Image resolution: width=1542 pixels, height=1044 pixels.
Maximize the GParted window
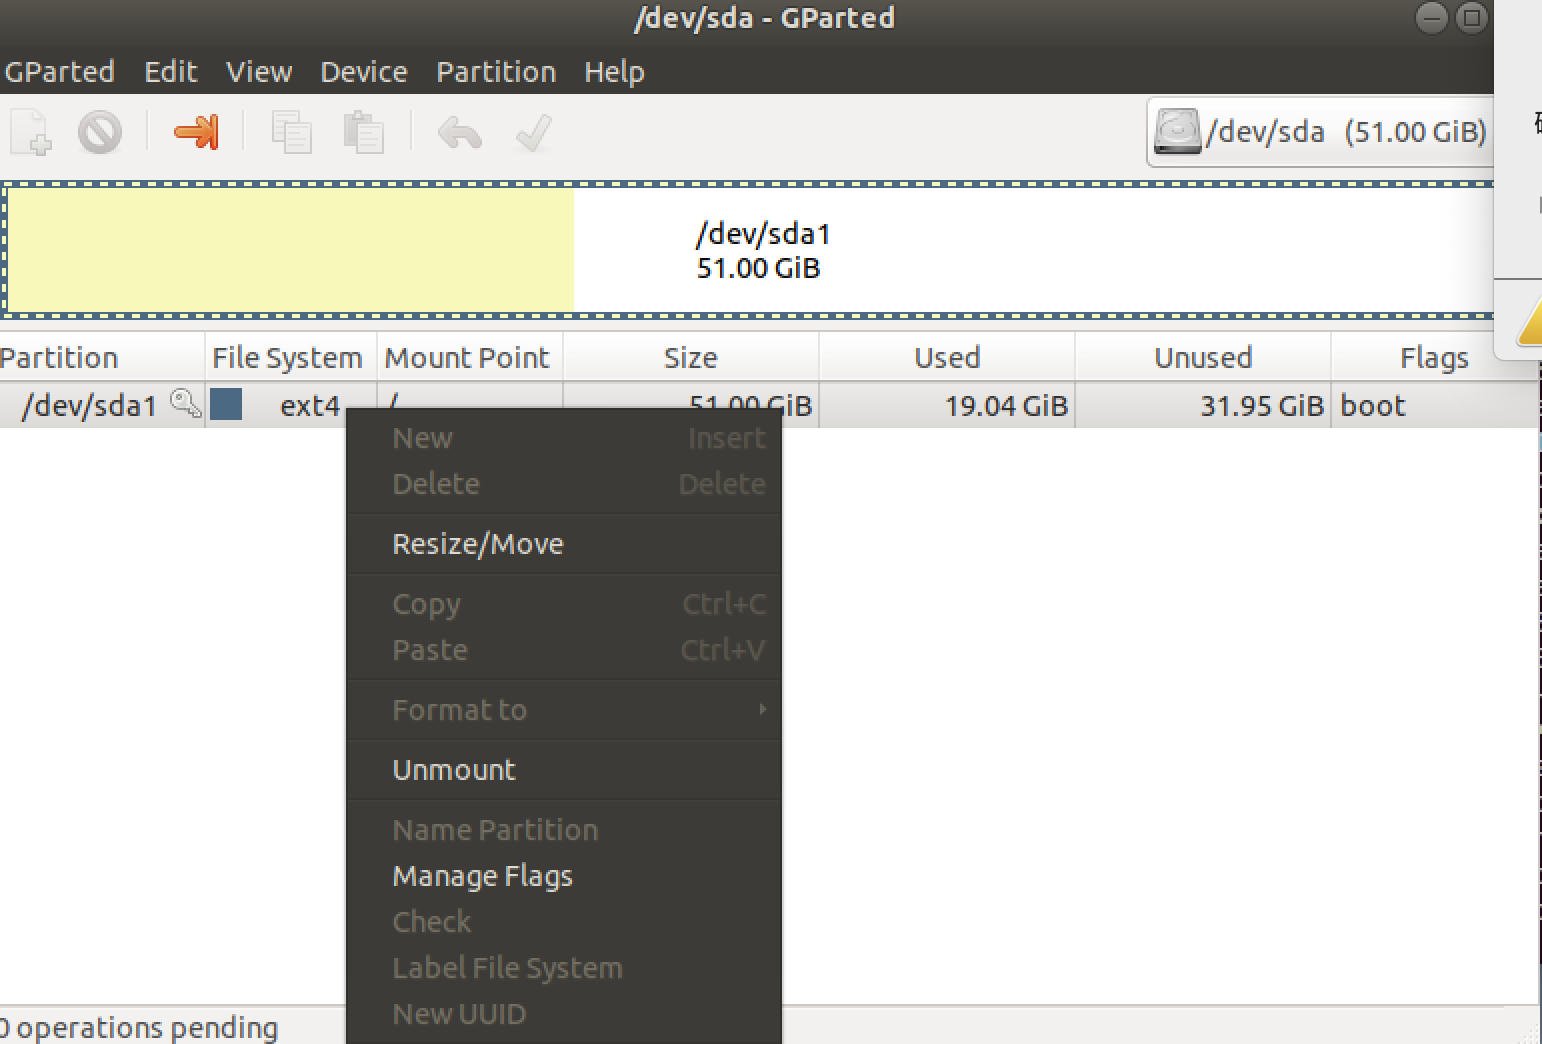tap(1472, 18)
